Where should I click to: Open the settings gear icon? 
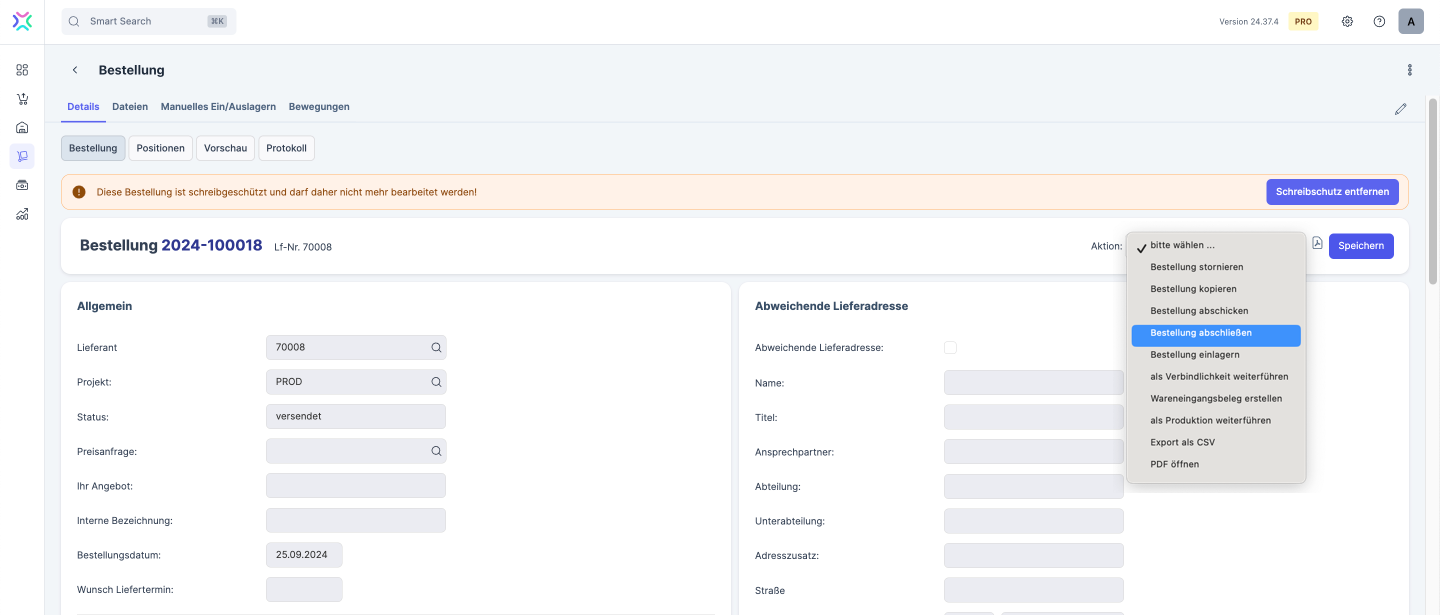(x=1347, y=21)
